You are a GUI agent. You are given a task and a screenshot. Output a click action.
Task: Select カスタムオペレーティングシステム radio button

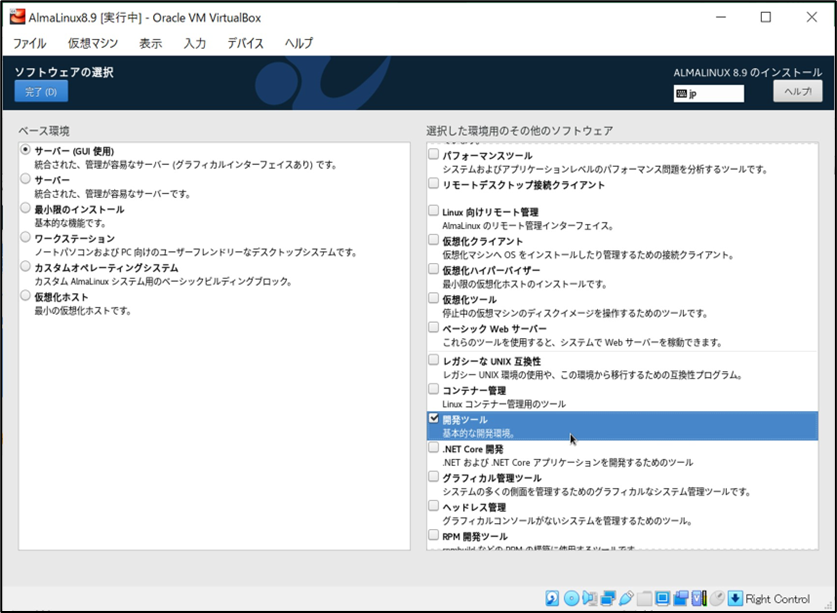[x=26, y=266]
